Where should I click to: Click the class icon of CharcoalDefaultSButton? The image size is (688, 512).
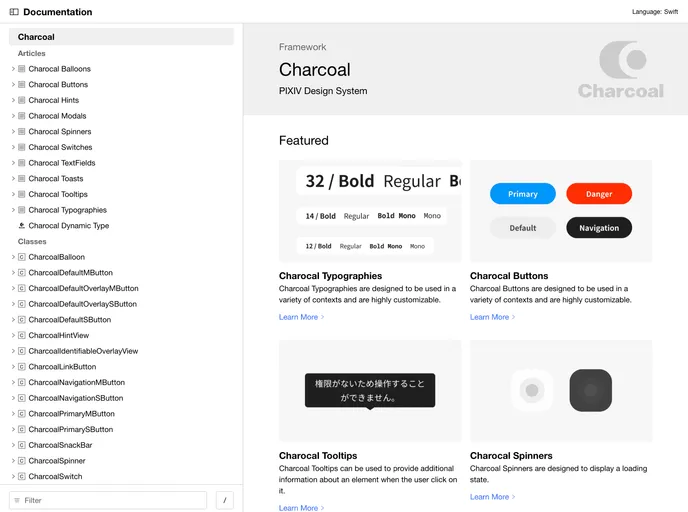(22, 320)
